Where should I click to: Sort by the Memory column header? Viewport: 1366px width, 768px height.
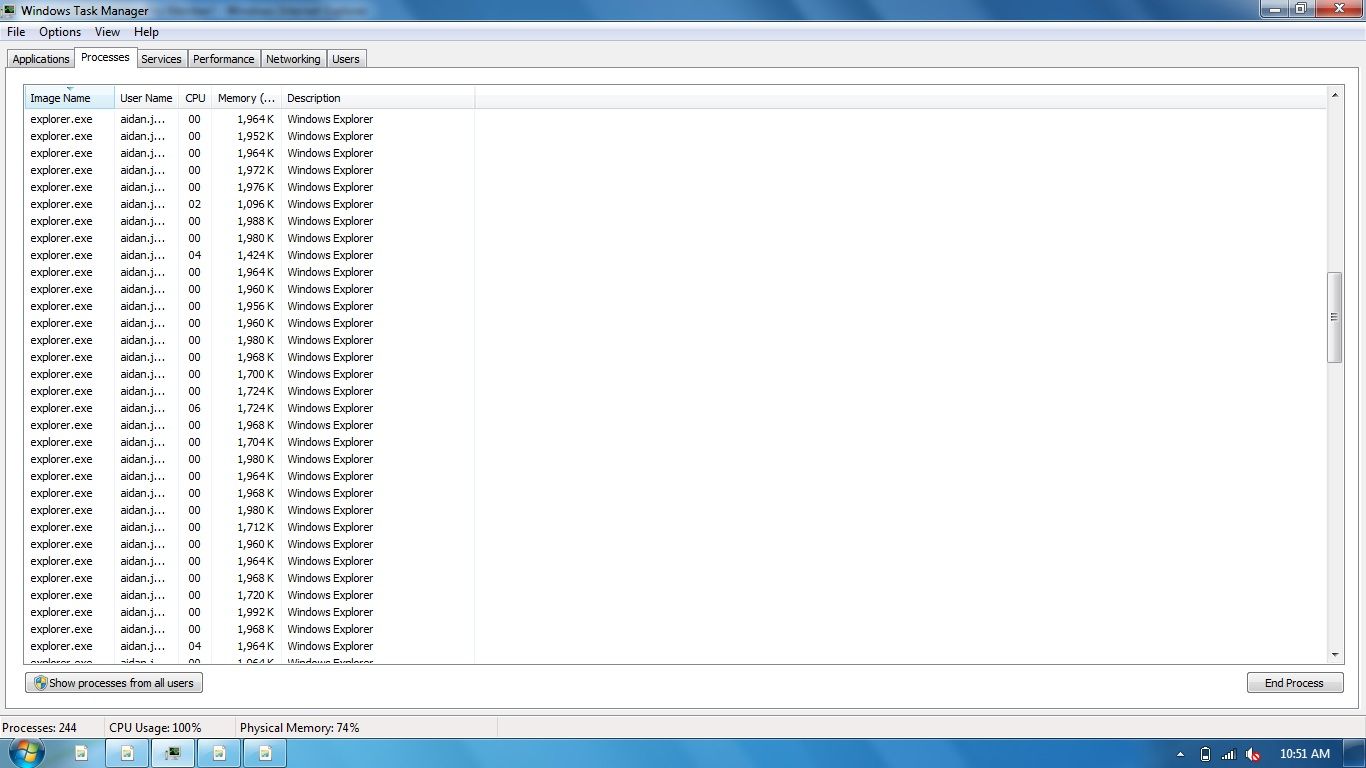[x=246, y=98]
